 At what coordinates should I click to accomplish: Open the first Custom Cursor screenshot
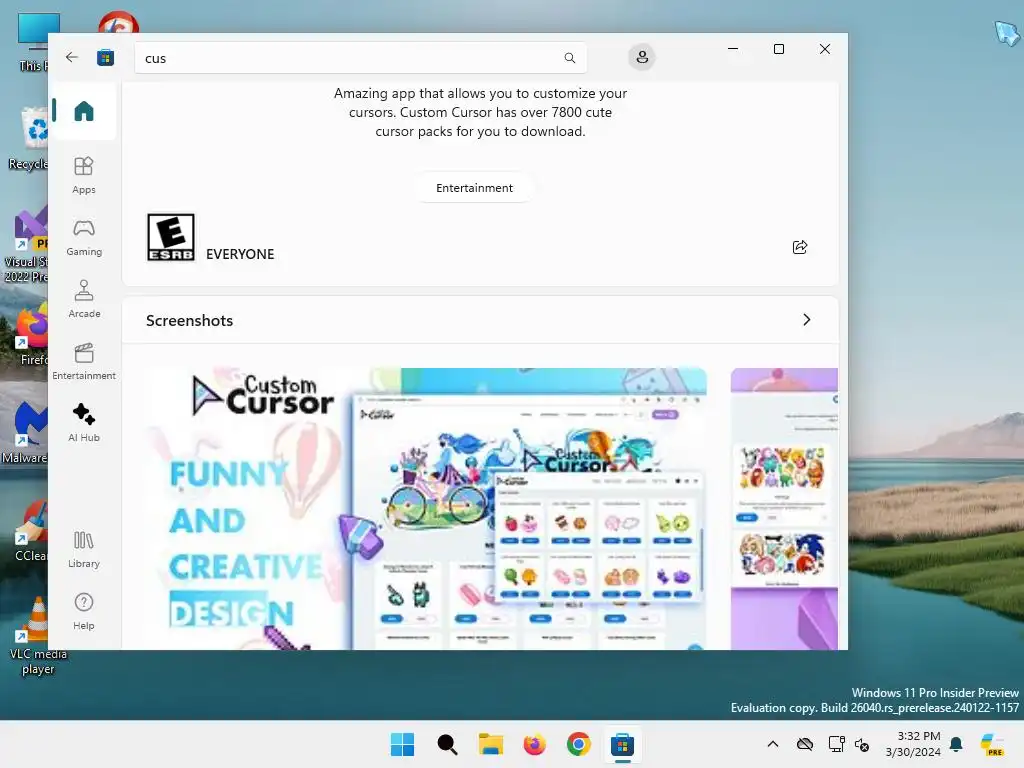coord(425,509)
